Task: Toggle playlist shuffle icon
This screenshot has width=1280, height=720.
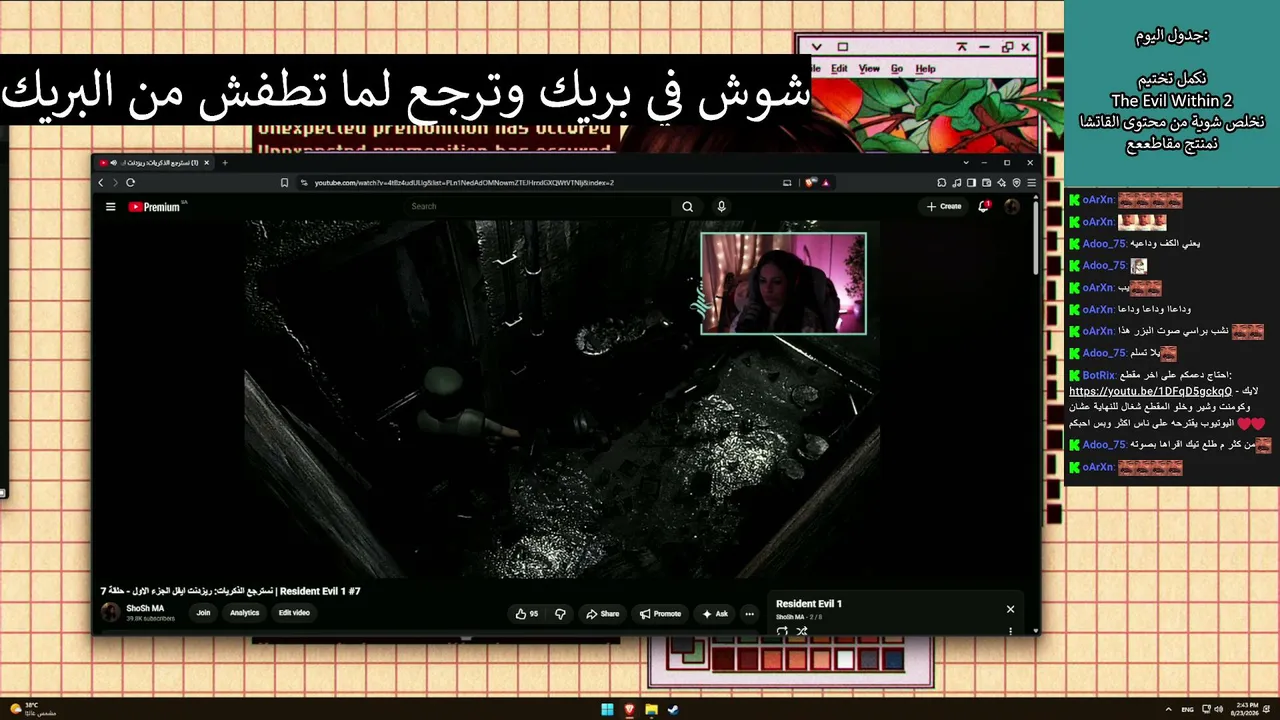Action: (x=802, y=631)
